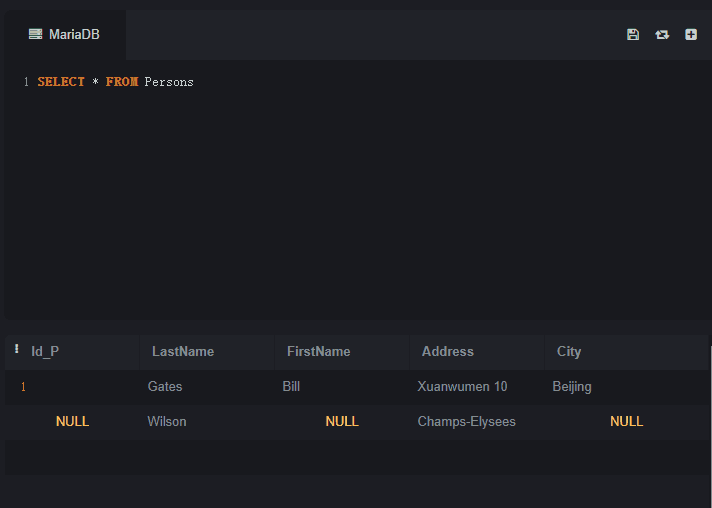Select the Xuanwumen 10 address cell
Image resolution: width=712 pixels, height=508 pixels.
pos(462,386)
